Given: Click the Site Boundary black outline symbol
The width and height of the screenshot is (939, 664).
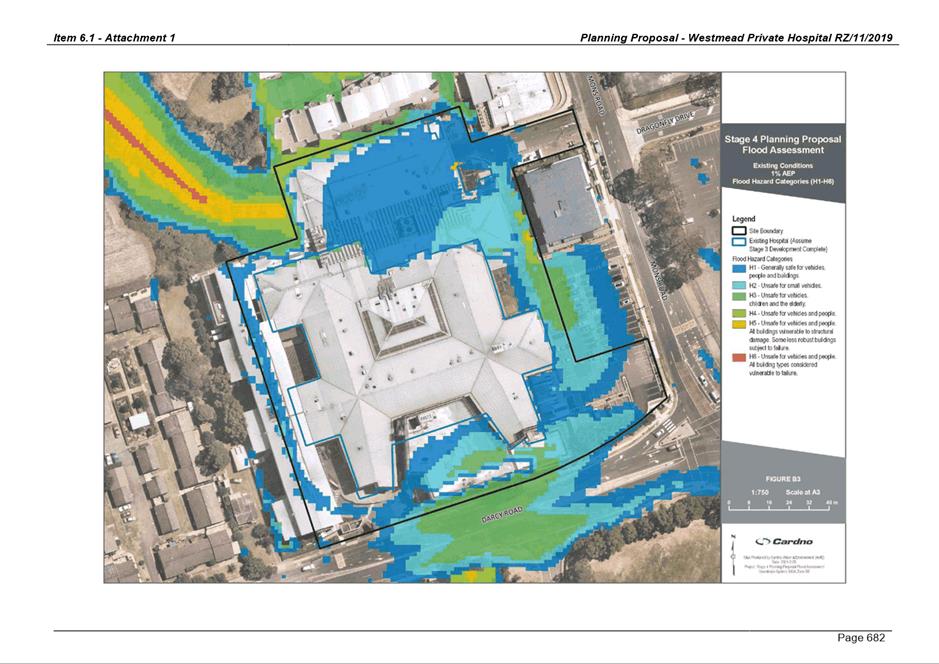Looking at the screenshot, I should pos(739,231).
